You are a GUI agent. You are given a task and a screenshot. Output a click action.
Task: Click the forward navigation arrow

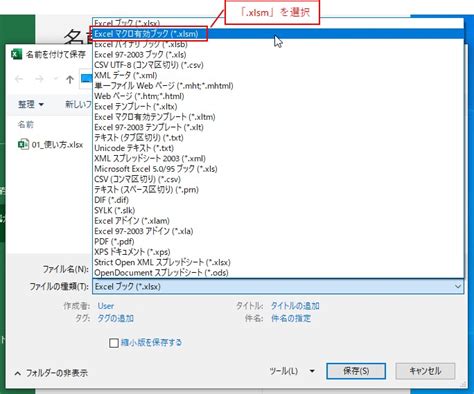pyautogui.click(x=39, y=79)
